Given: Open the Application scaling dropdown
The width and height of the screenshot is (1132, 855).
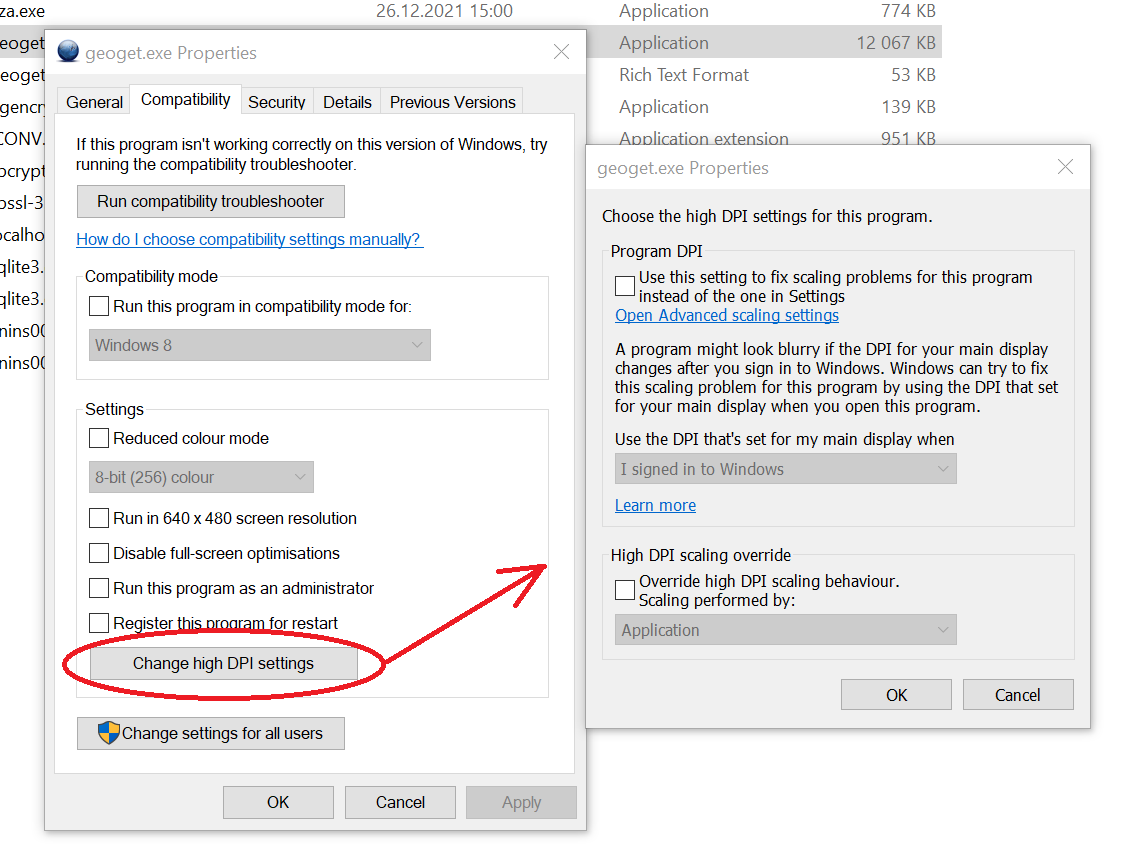Looking at the screenshot, I should pyautogui.click(x=785, y=630).
